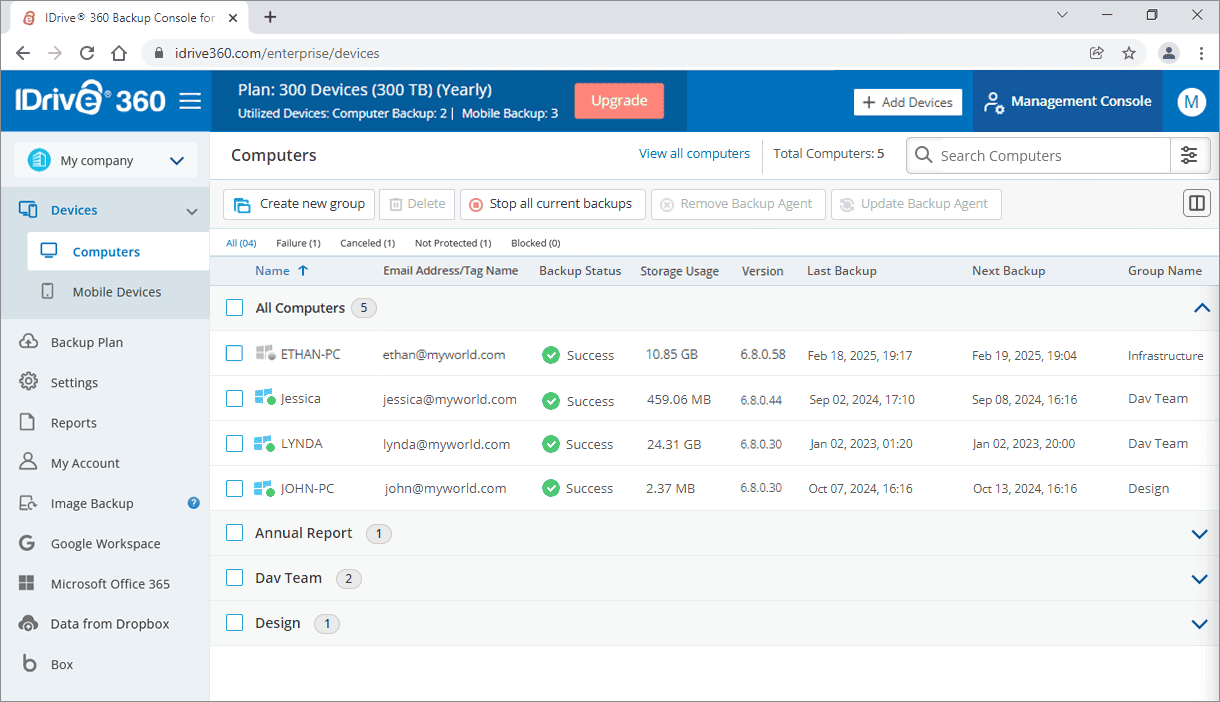Click the Box icon in the sidebar
This screenshot has height=702, width=1220.
tap(29, 664)
